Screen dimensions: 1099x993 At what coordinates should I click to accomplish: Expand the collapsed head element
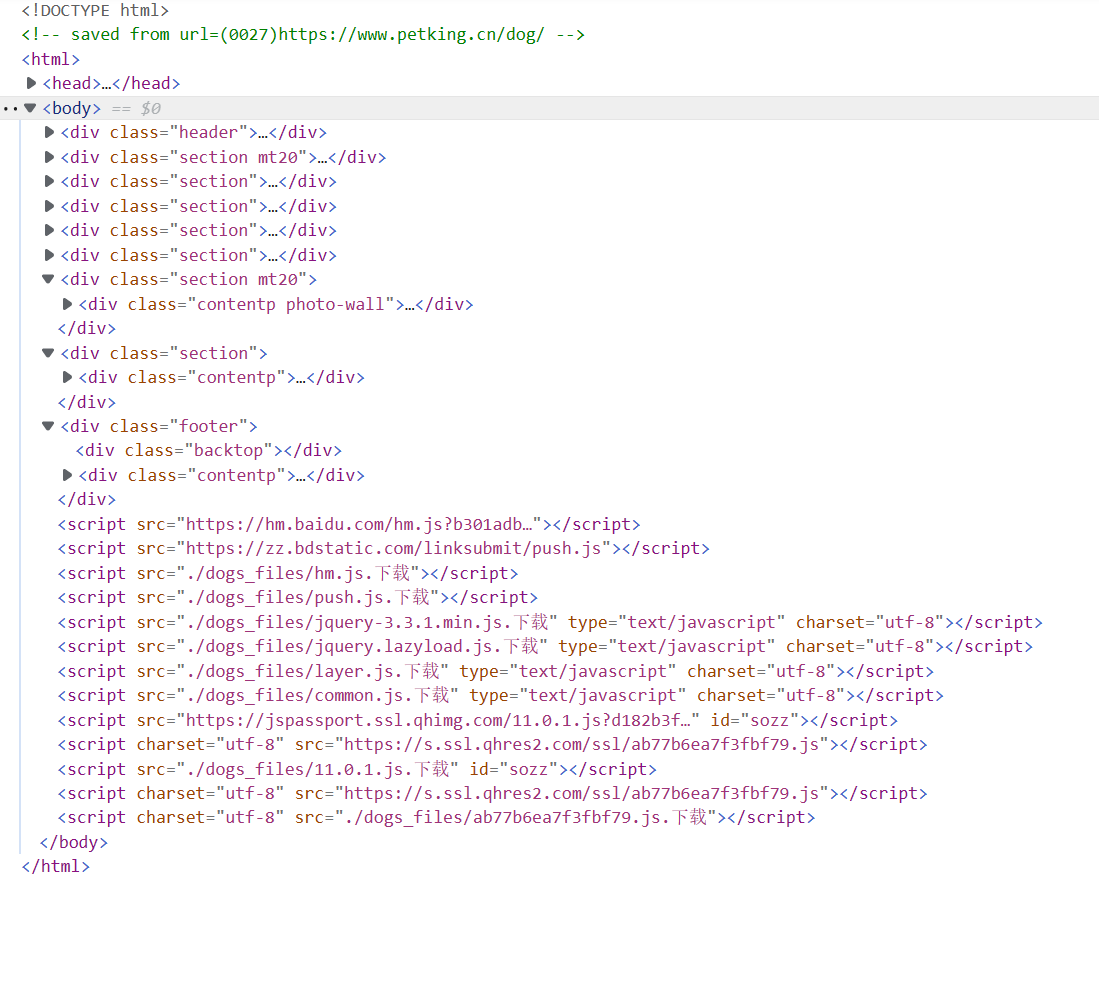click(32, 83)
